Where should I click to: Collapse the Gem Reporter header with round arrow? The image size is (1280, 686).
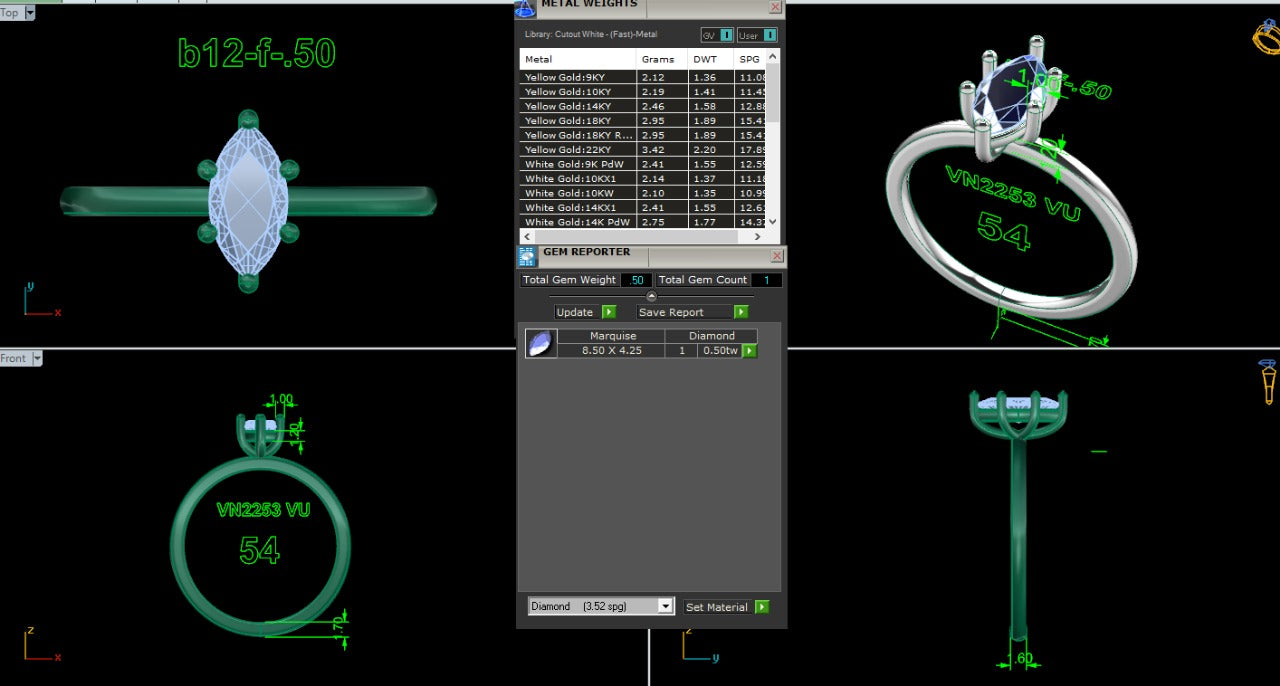coord(652,296)
